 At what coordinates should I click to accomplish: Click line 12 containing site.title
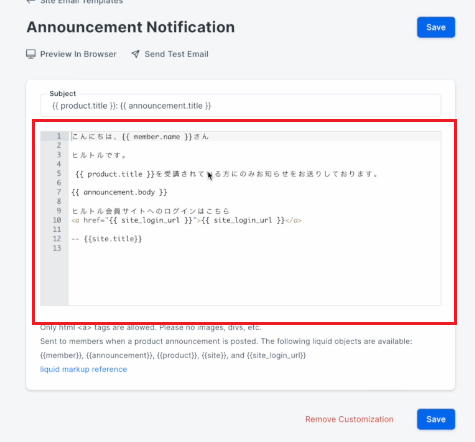[x=107, y=239]
